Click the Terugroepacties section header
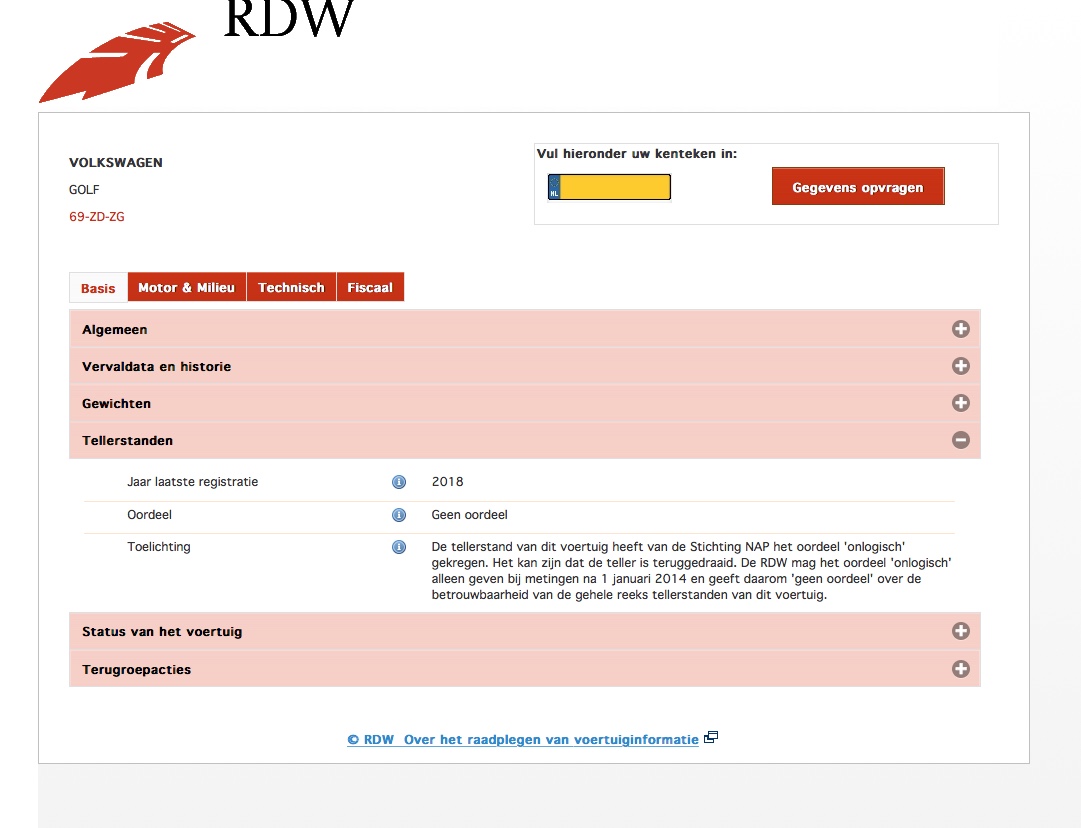1081x828 pixels. (x=525, y=669)
